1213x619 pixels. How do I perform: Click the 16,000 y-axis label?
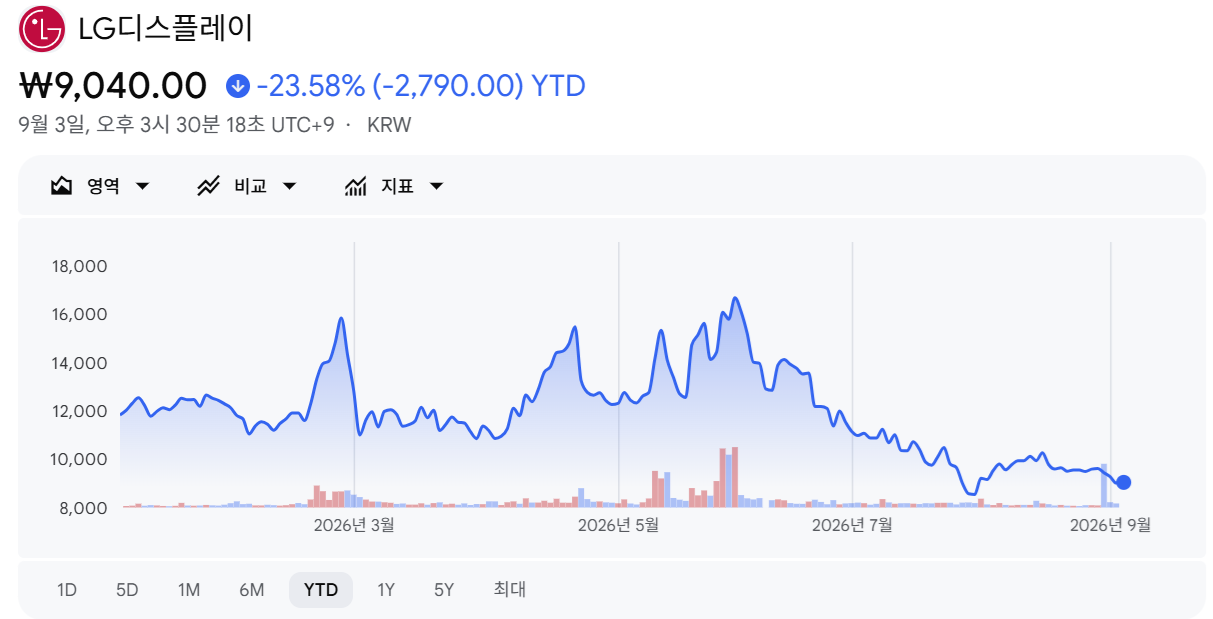click(x=79, y=314)
